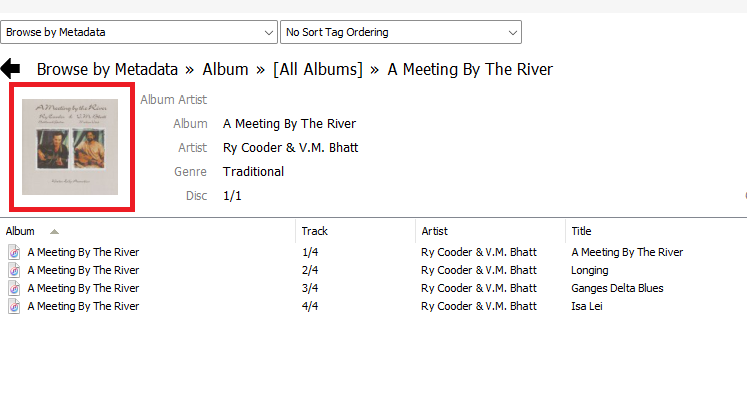The height and width of the screenshot is (403, 747).
Task: Click file icon beside first track row
Action: (14, 252)
